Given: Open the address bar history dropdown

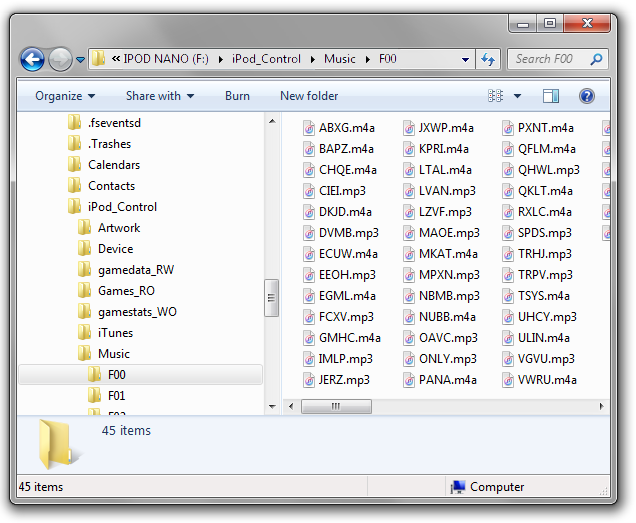Looking at the screenshot, I should (x=466, y=60).
